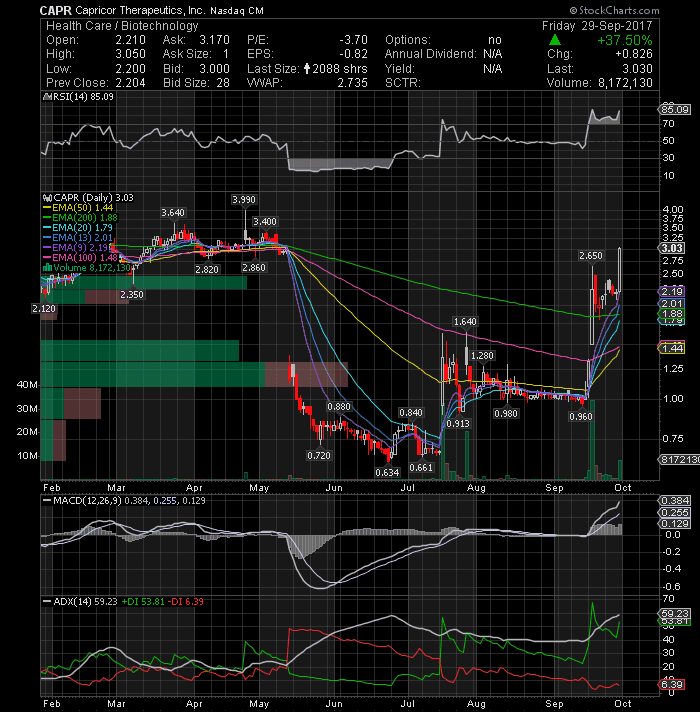Click the 0.913 low annotation
700x712 pixels.
tap(458, 424)
